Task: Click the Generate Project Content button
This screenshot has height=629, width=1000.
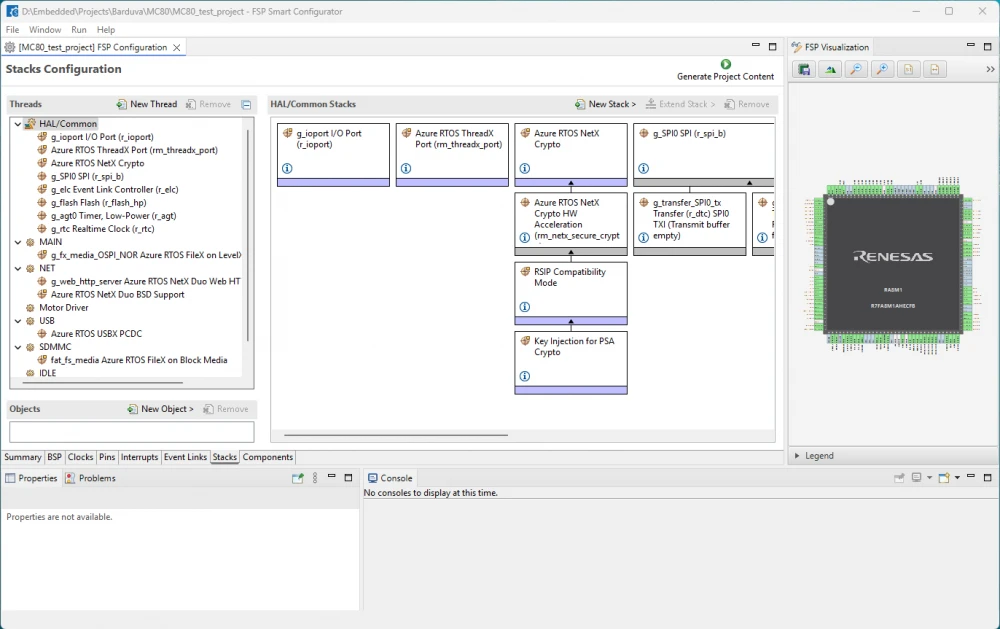Action: point(724,70)
